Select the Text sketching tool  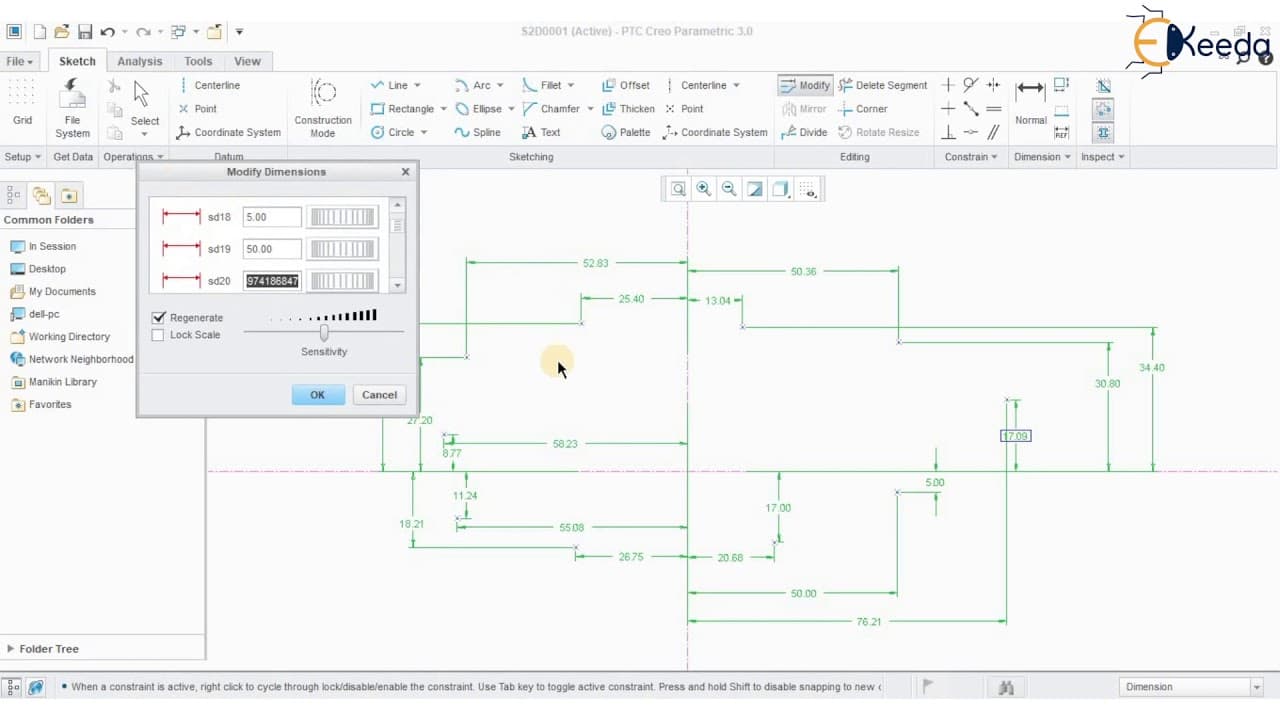[x=541, y=132]
